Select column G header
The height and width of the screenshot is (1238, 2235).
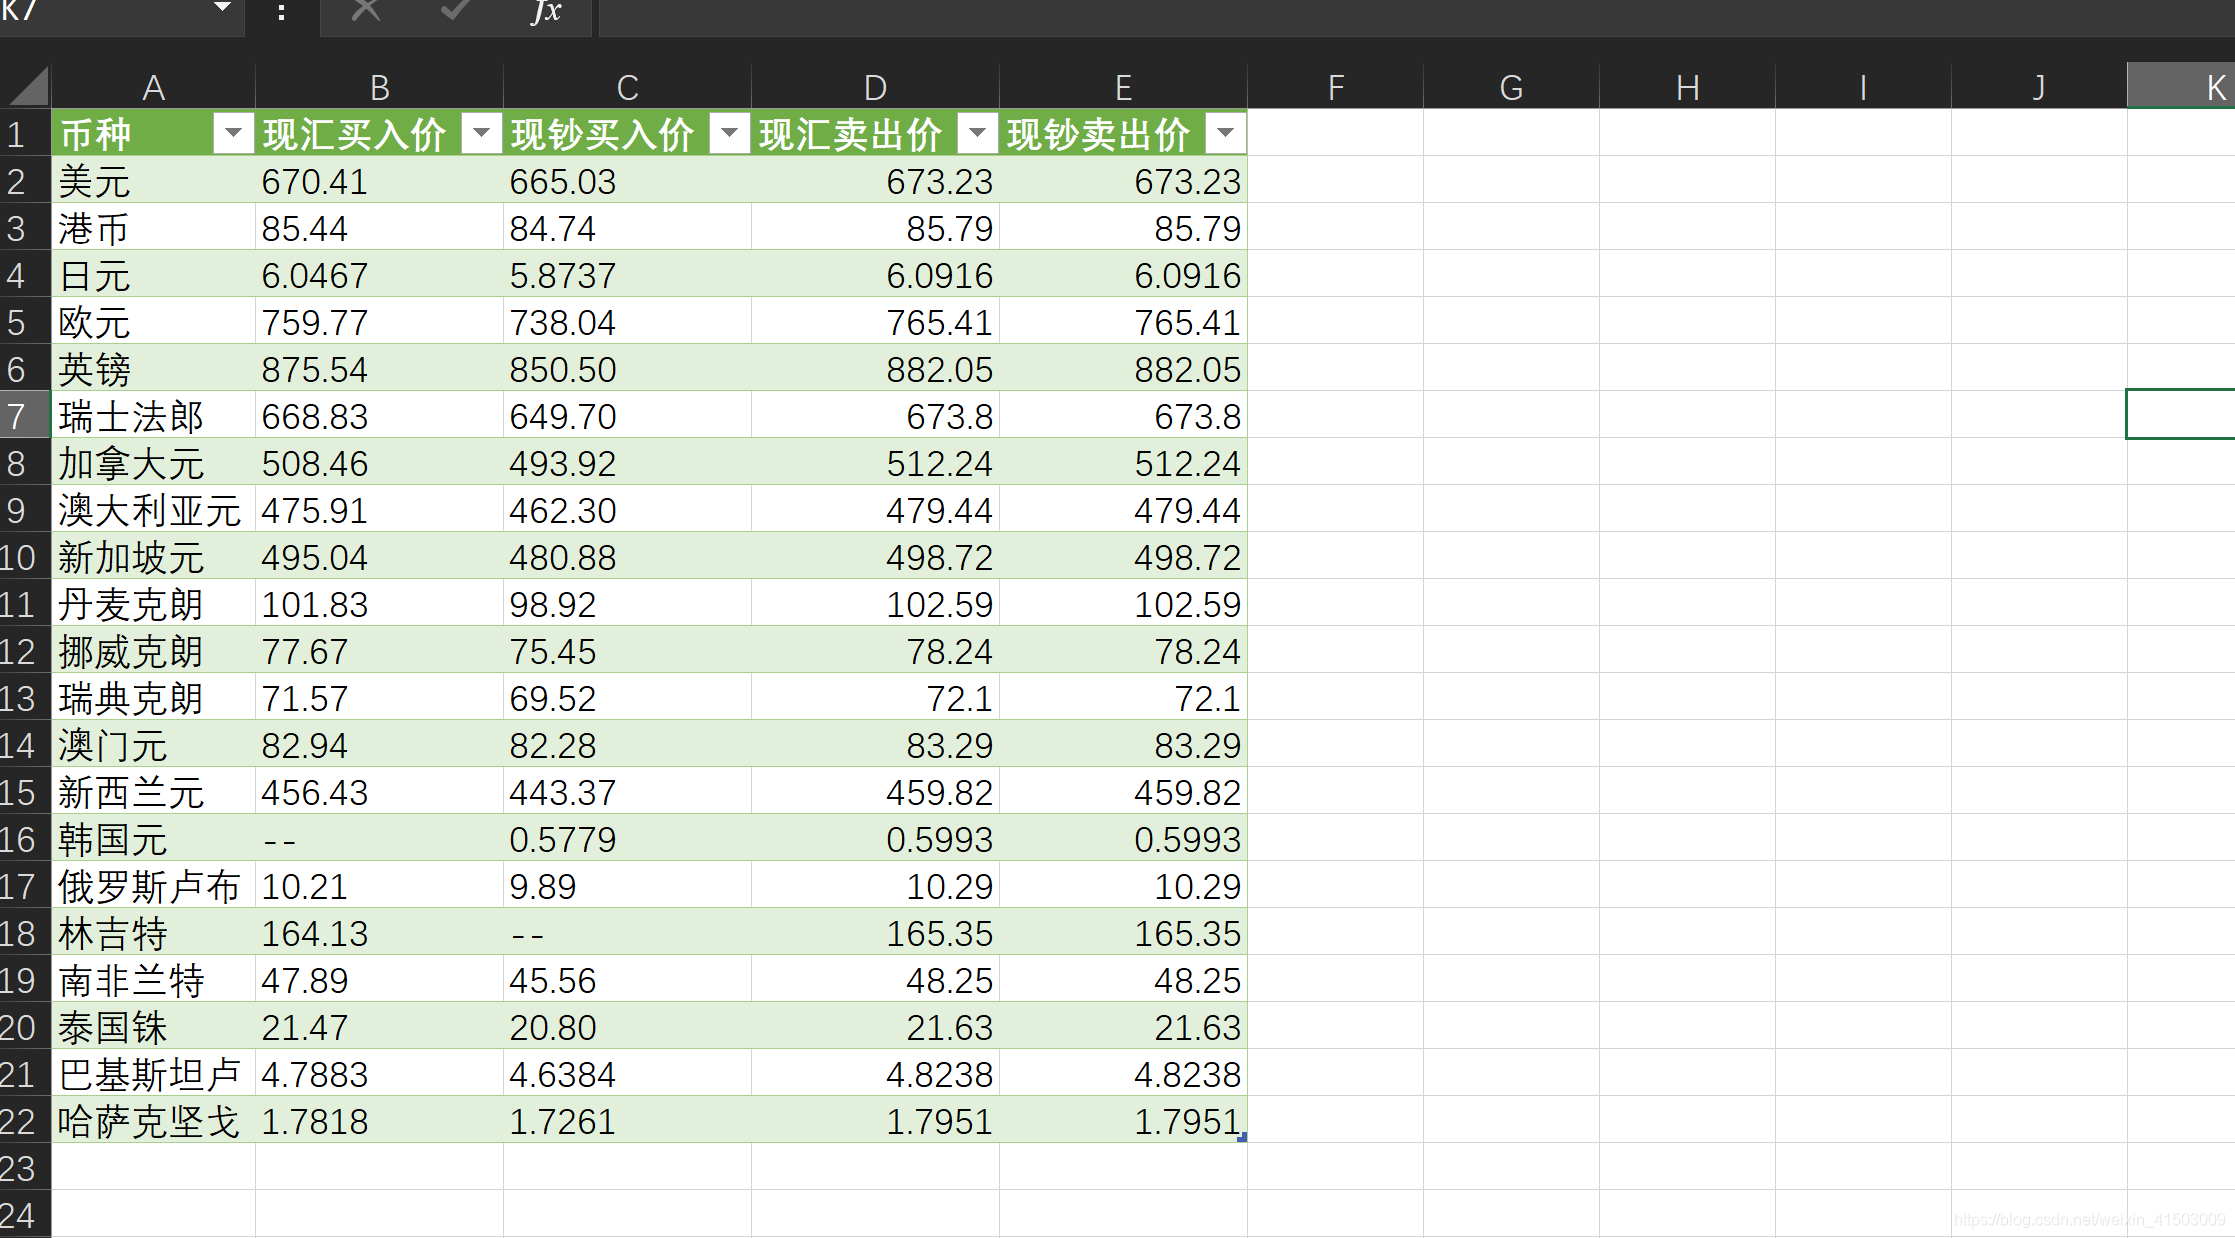pyautogui.click(x=1512, y=87)
